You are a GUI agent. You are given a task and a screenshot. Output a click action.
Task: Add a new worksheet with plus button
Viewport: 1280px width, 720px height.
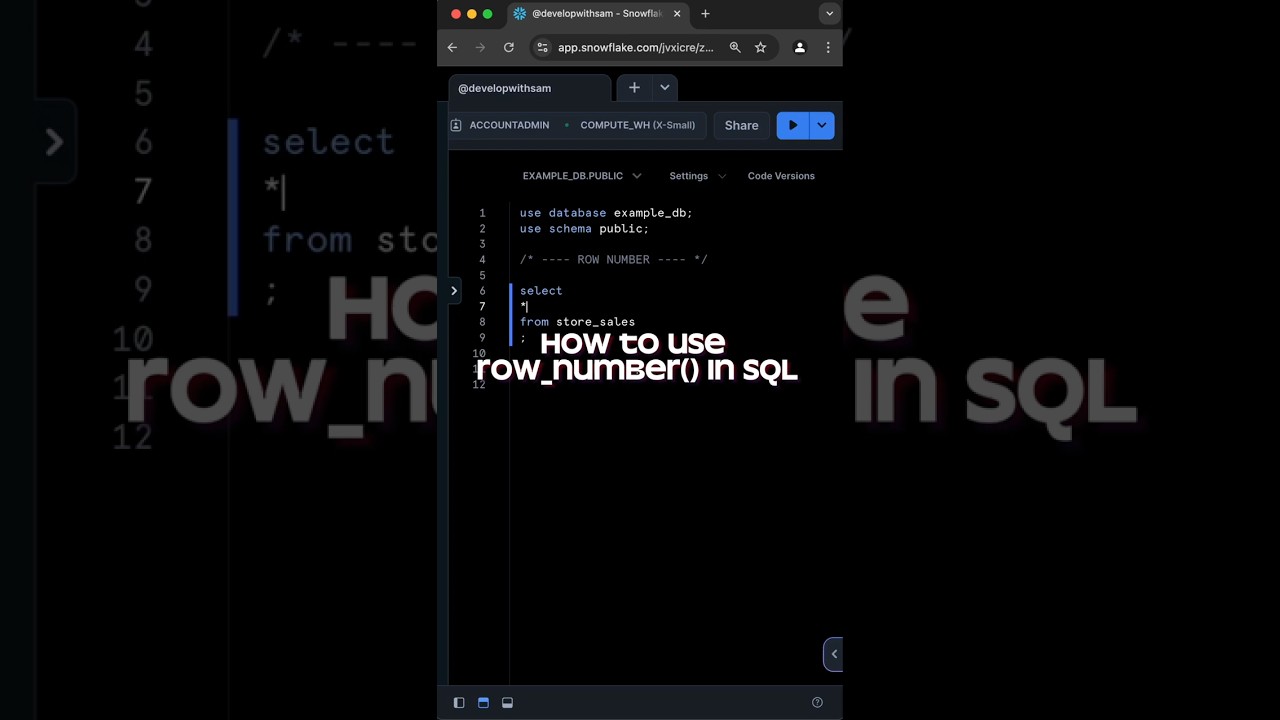click(x=634, y=88)
